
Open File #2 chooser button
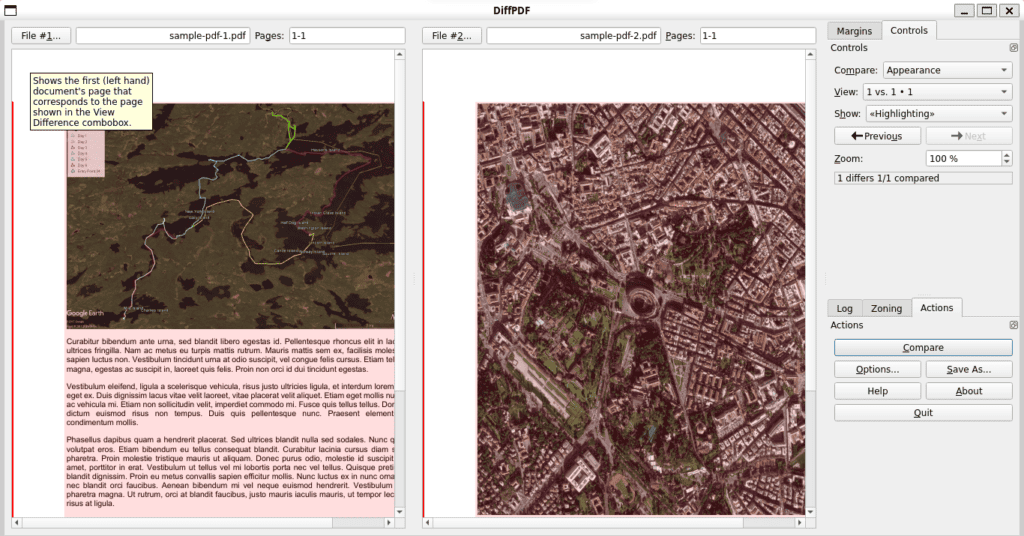point(451,36)
